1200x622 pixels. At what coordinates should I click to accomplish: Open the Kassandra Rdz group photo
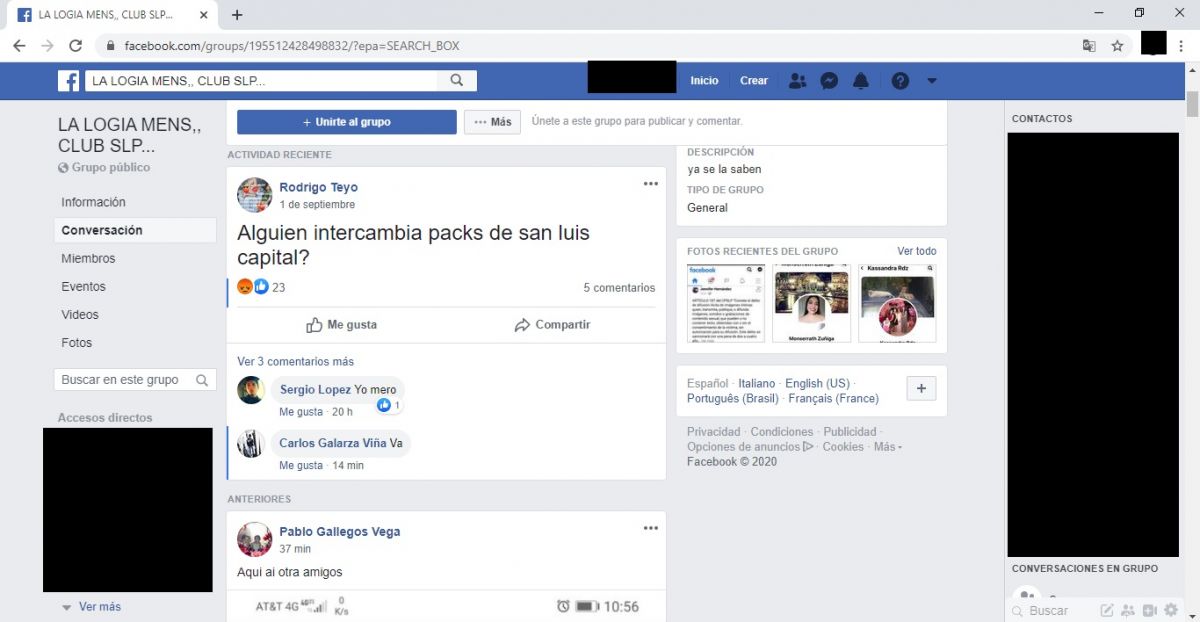(x=898, y=304)
